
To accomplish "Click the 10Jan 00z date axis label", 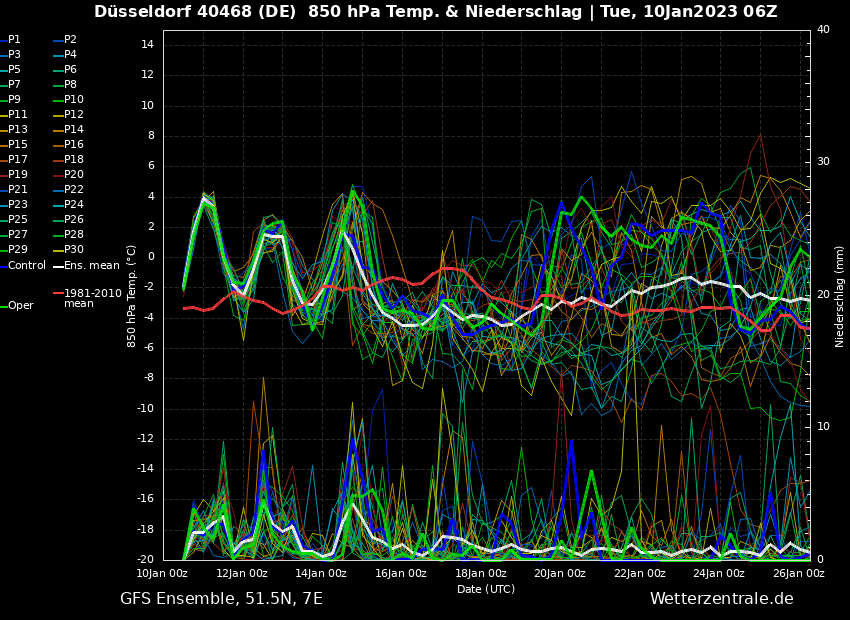I will point(162,573).
